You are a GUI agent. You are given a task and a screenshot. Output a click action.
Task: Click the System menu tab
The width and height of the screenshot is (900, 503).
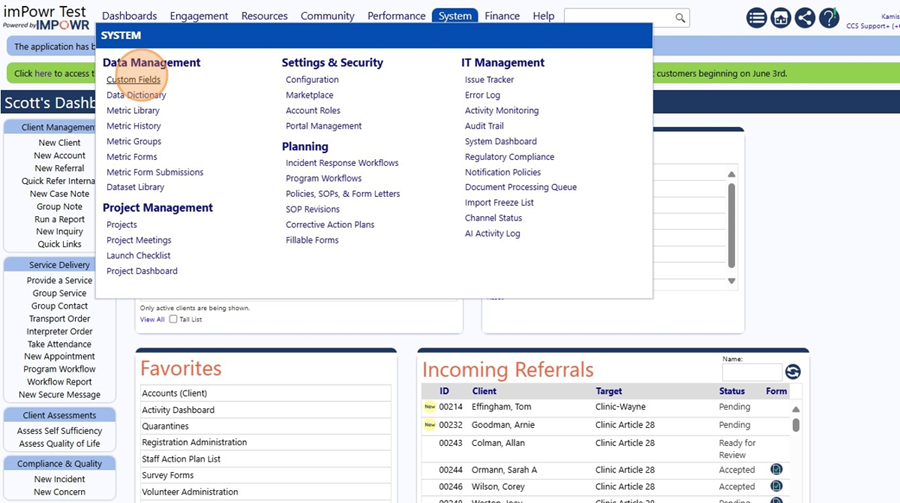[x=455, y=16]
